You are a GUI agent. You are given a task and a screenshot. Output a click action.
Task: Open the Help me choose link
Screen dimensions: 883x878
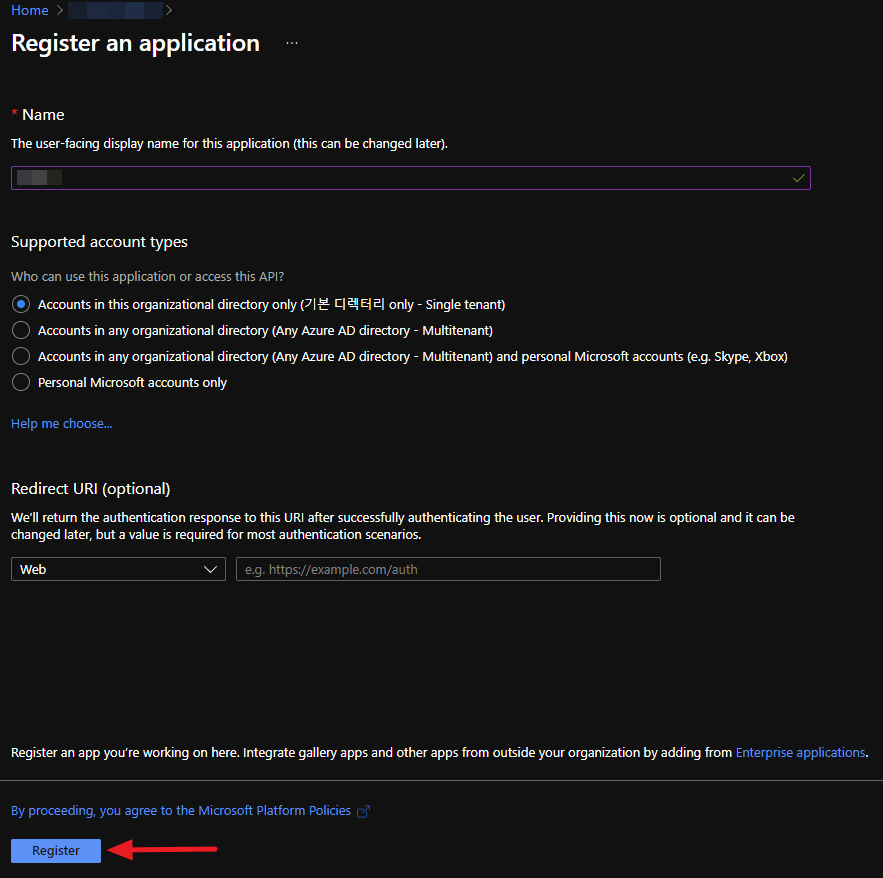(x=61, y=423)
